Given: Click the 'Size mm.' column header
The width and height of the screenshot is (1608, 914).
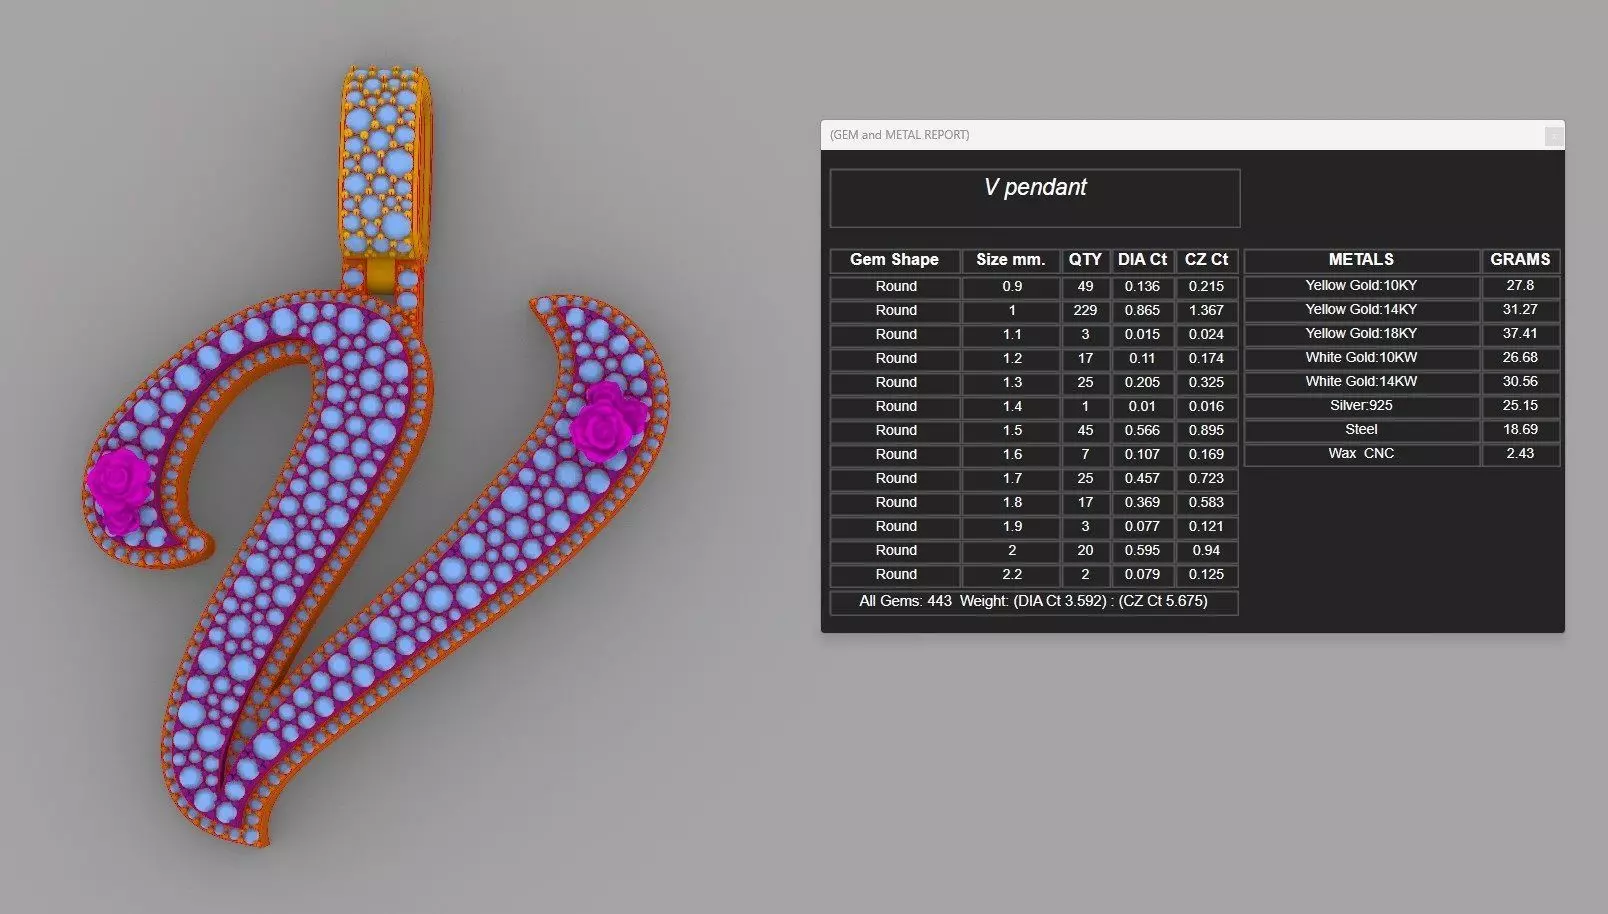Looking at the screenshot, I should coord(1011,260).
